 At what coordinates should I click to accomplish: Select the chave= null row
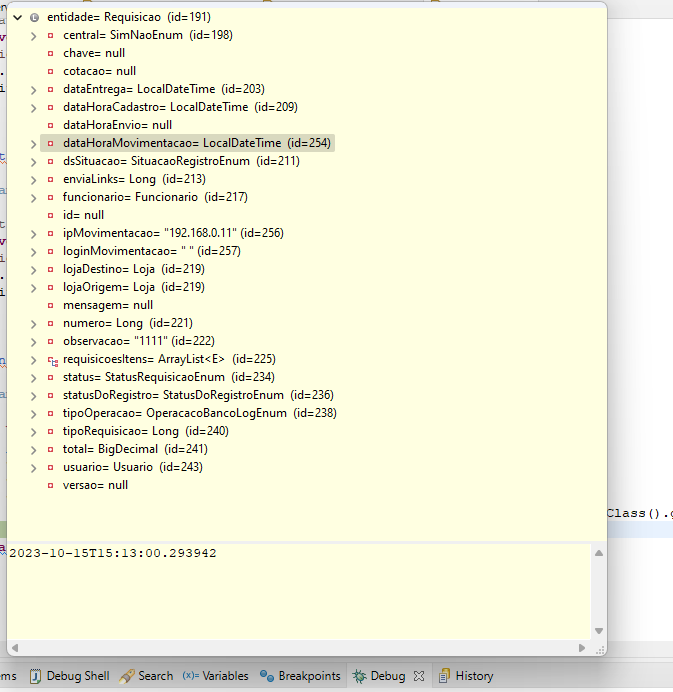(94, 53)
